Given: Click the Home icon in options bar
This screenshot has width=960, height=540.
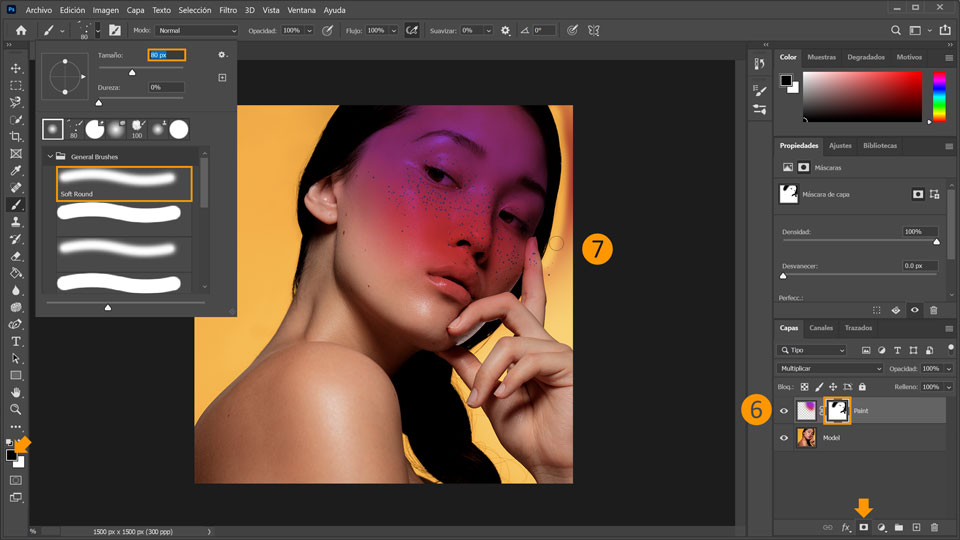Looking at the screenshot, I should 20,31.
